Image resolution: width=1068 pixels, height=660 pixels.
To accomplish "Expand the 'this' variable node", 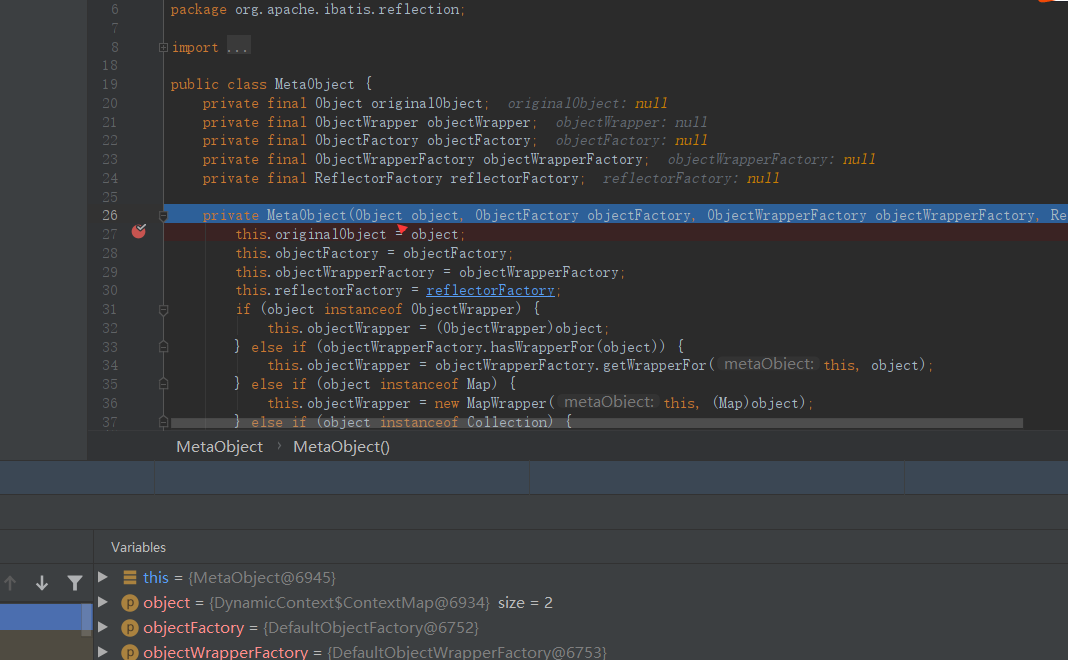I will coord(103,577).
